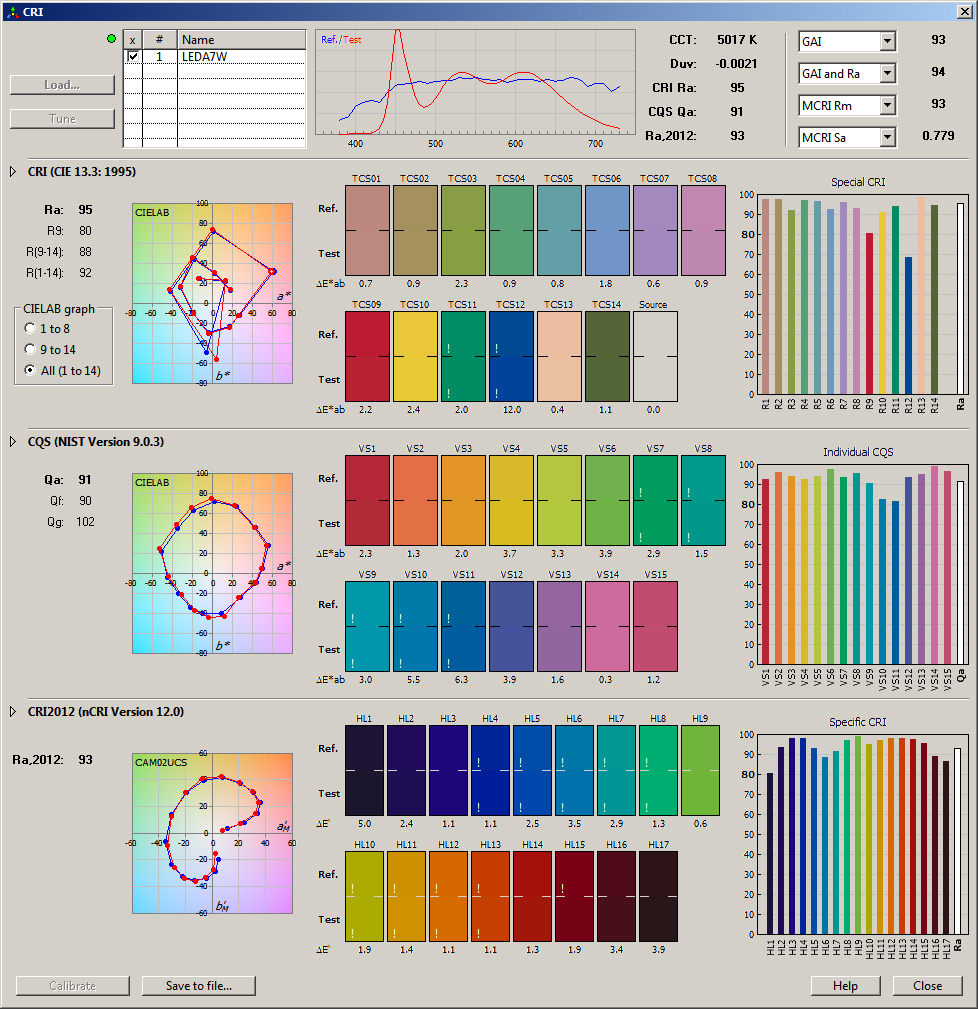Uncheck the LEDA7W row checkbox
The height and width of the screenshot is (1009, 978).
(133, 57)
